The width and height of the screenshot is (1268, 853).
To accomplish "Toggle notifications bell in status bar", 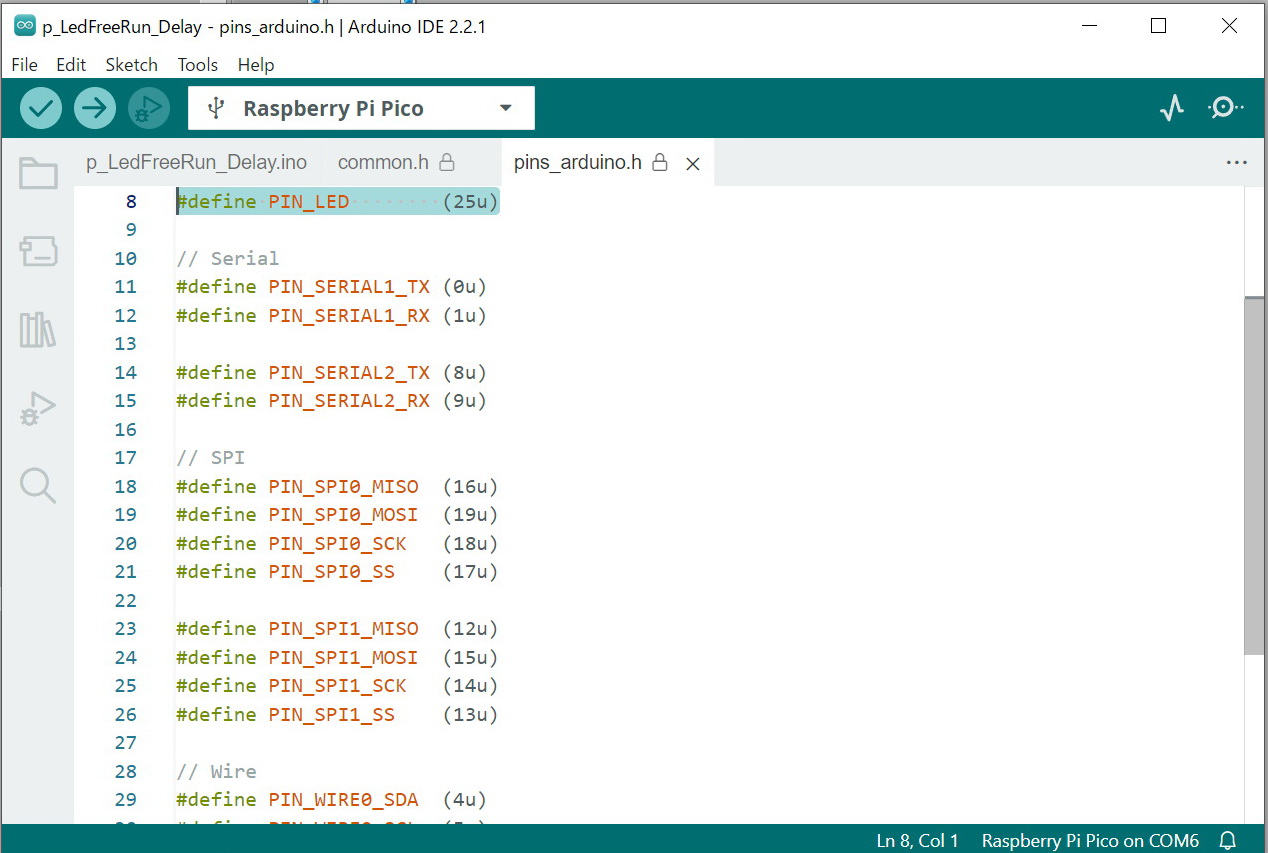I will pos(1228,840).
